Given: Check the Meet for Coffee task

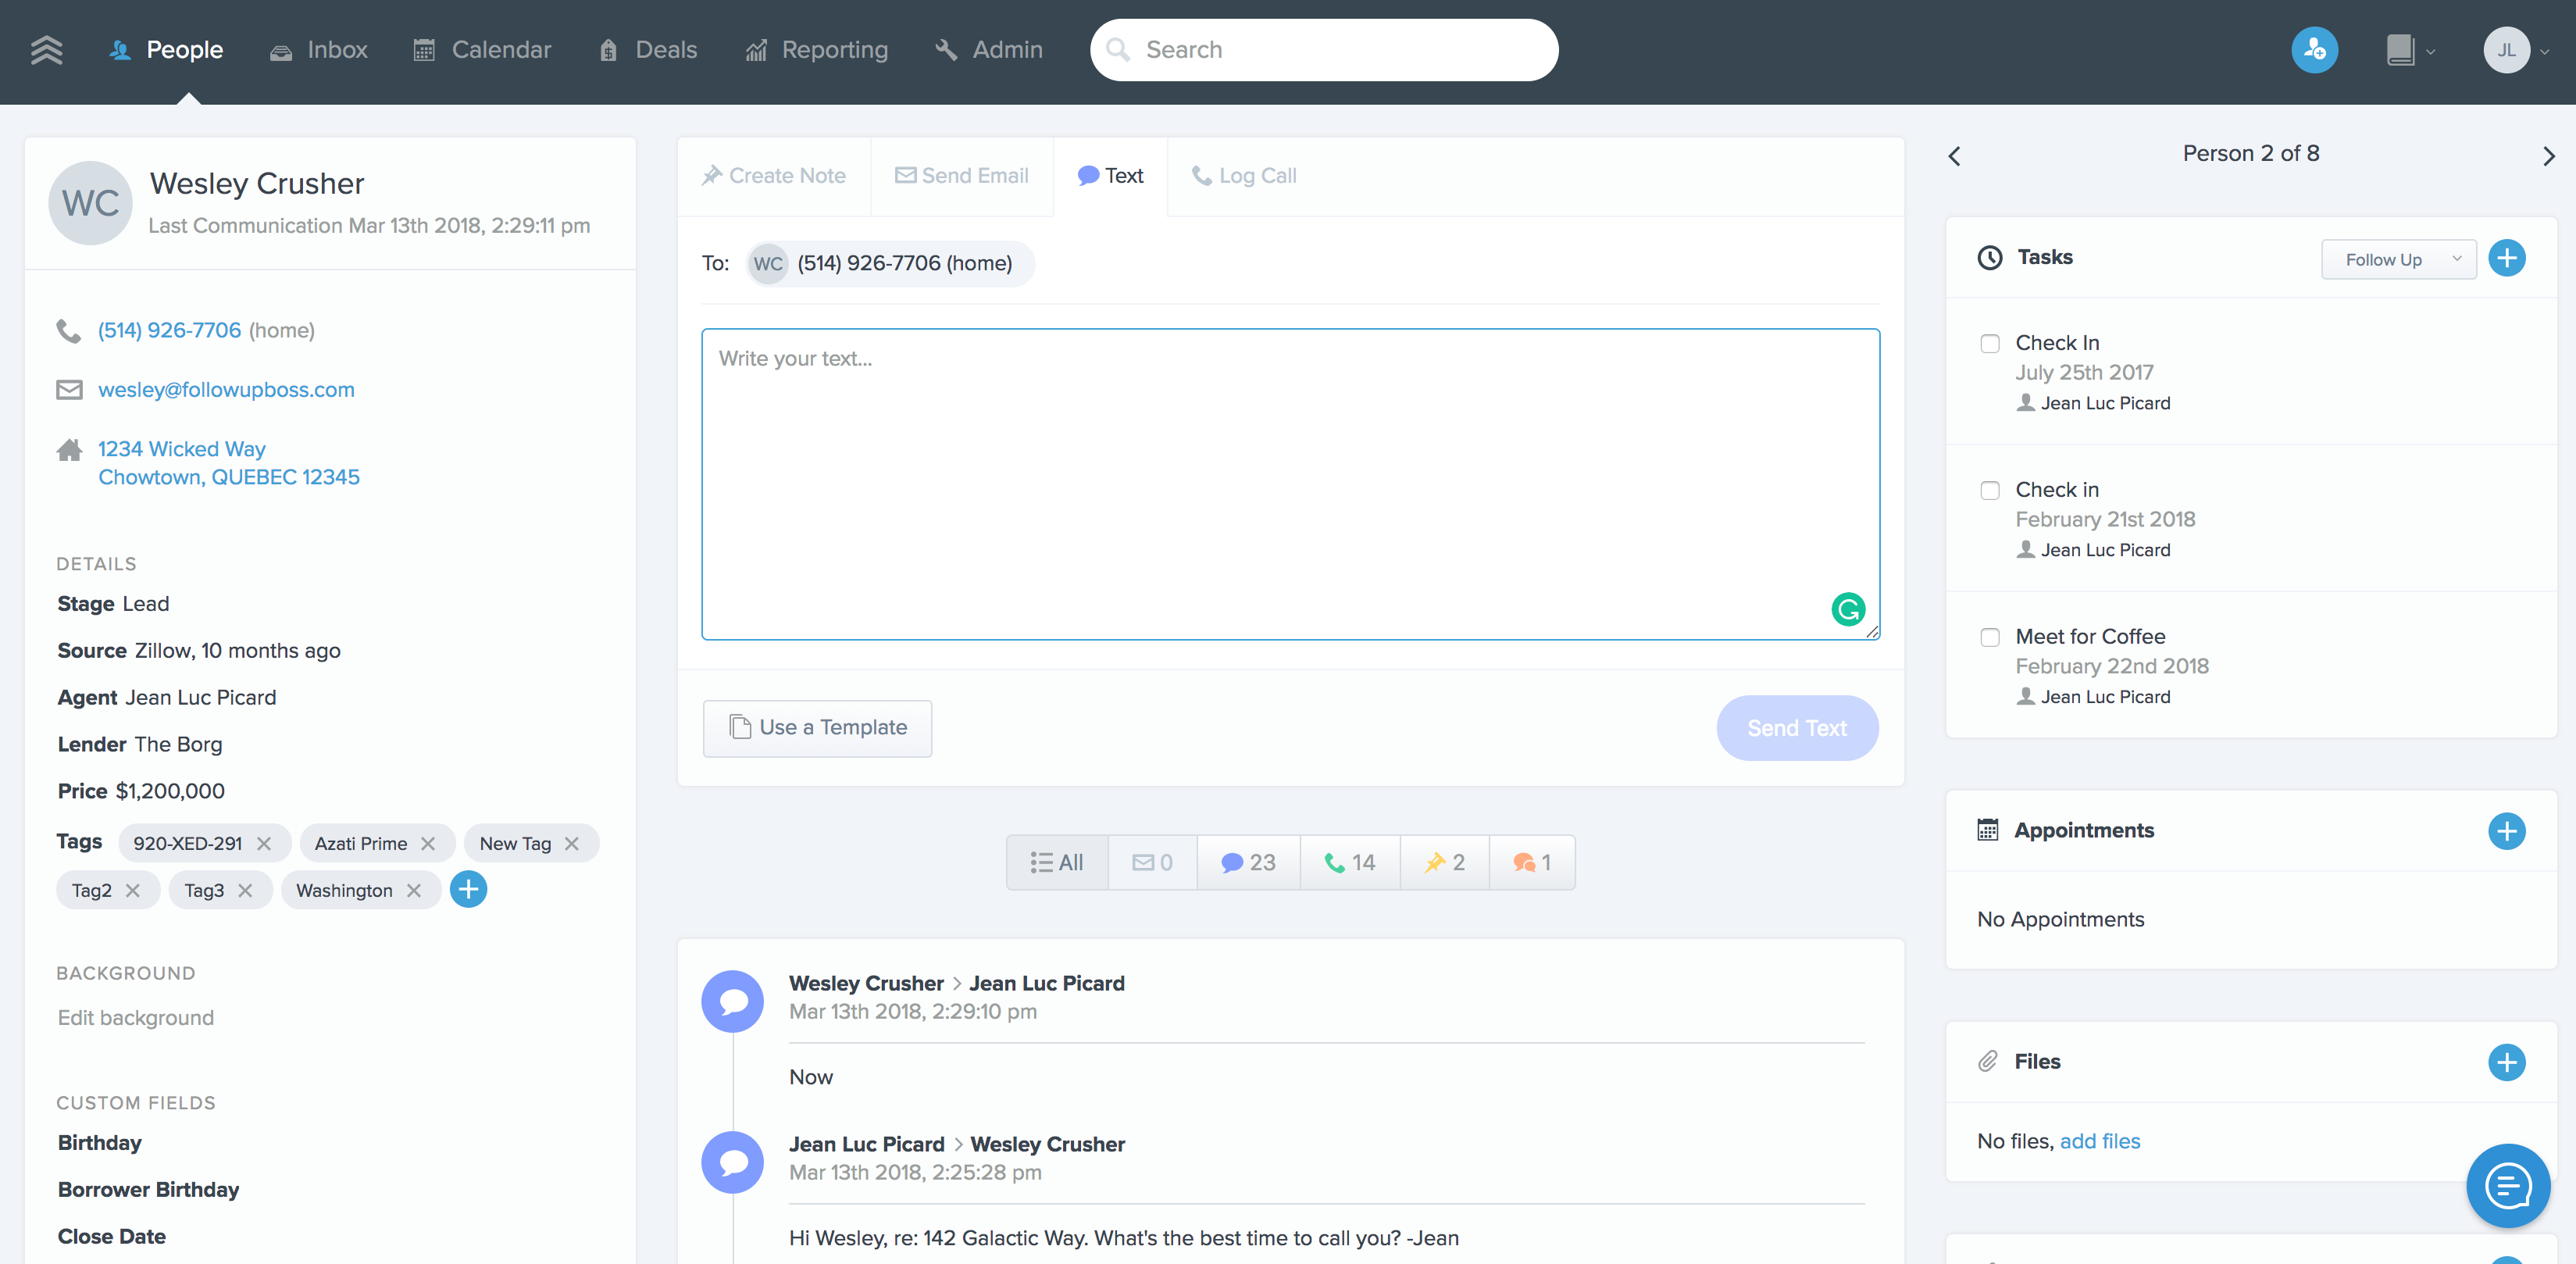Looking at the screenshot, I should coord(1990,637).
